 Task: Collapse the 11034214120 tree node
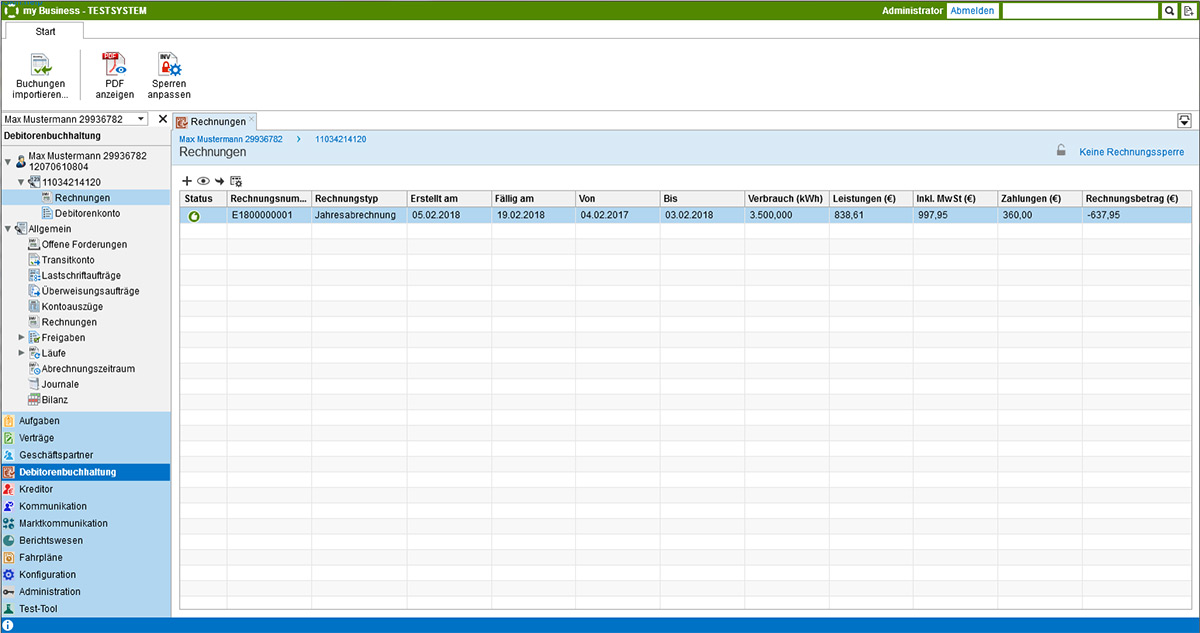(x=21, y=182)
